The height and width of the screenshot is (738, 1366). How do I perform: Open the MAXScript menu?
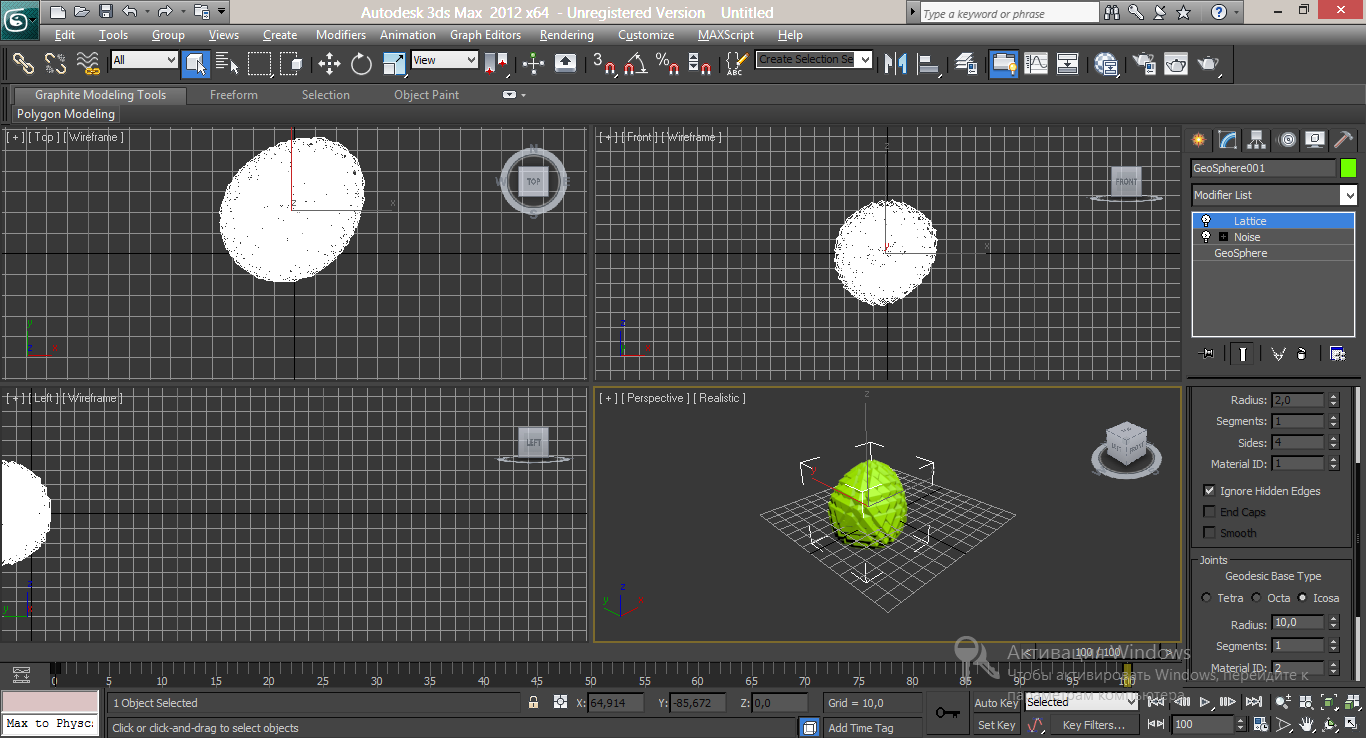[726, 35]
